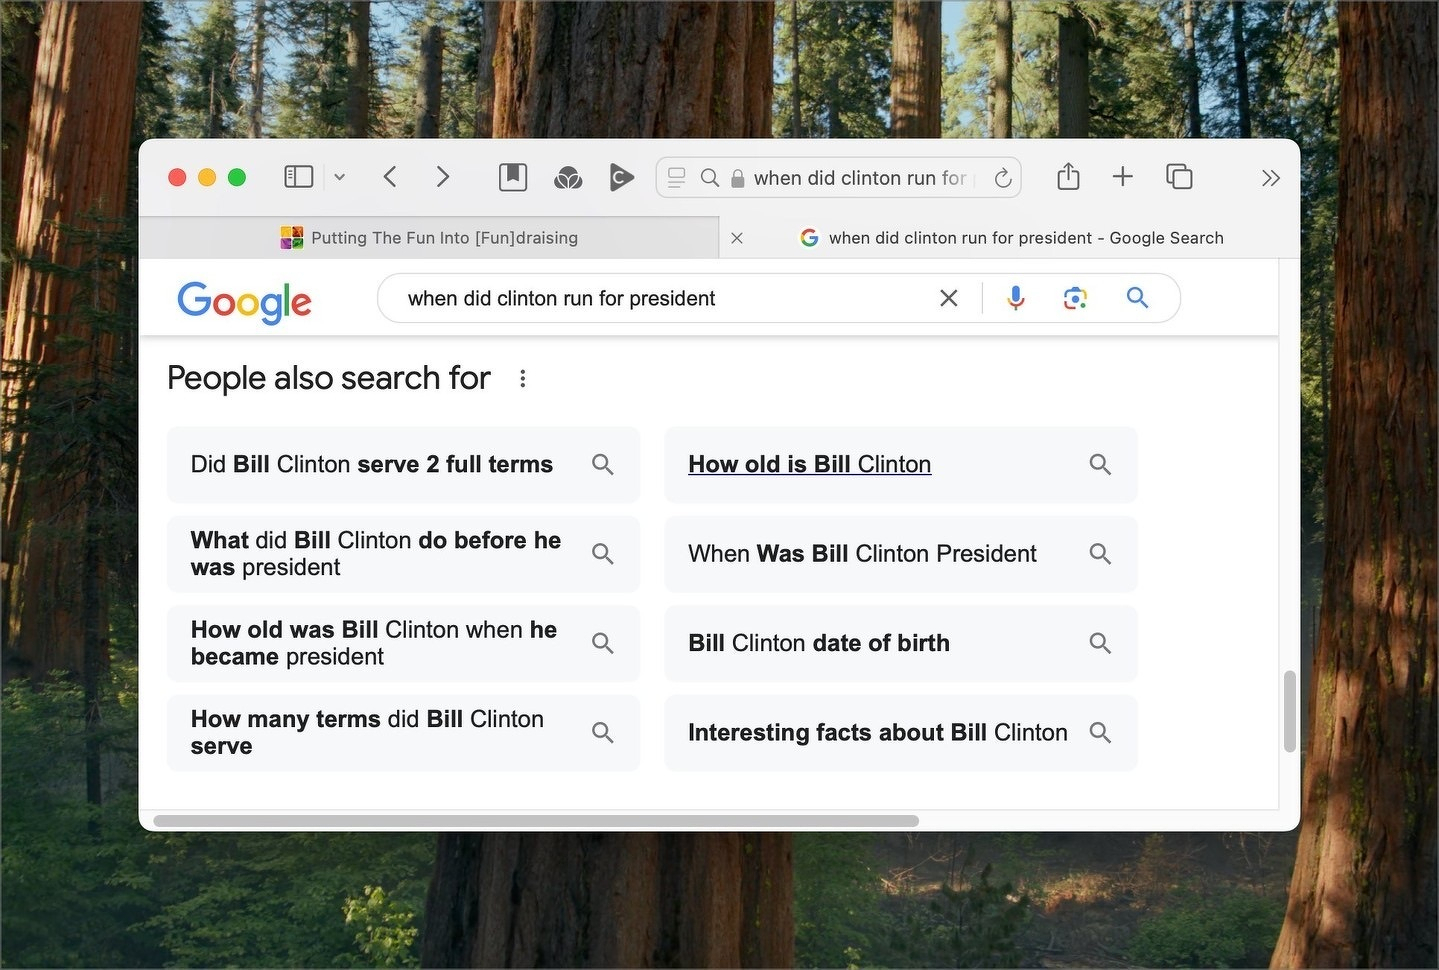Search by image using Google Lens icon
Viewport: 1439px width, 970px height.
(x=1075, y=298)
